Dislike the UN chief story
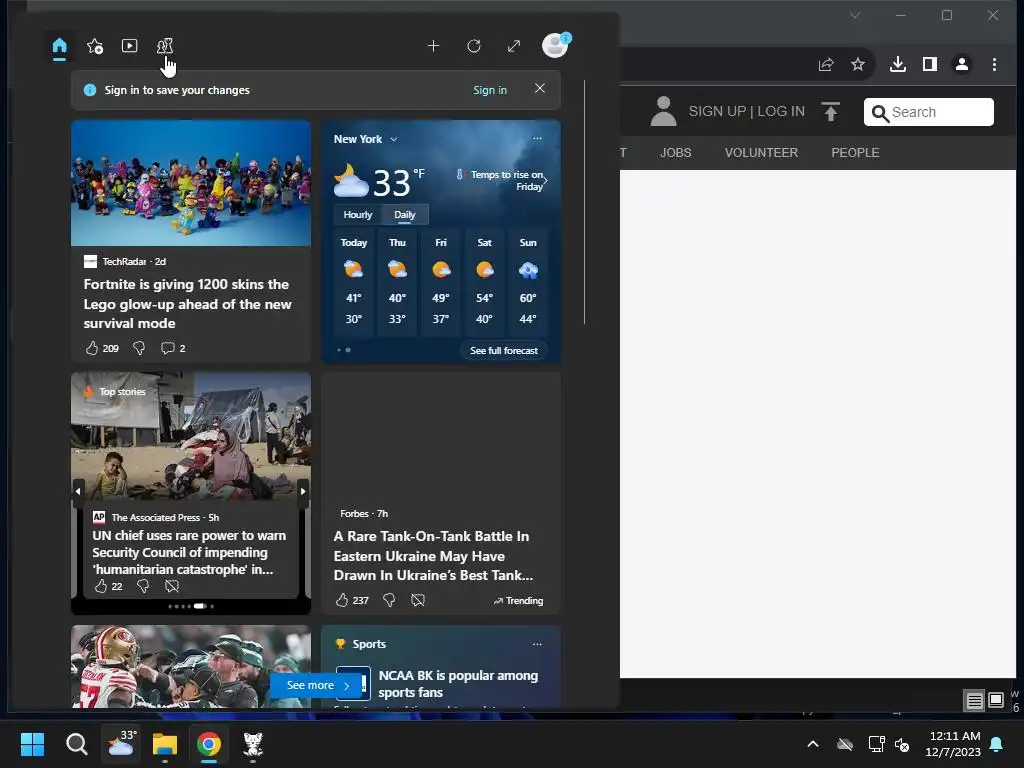This screenshot has height=768, width=1024. click(143, 586)
